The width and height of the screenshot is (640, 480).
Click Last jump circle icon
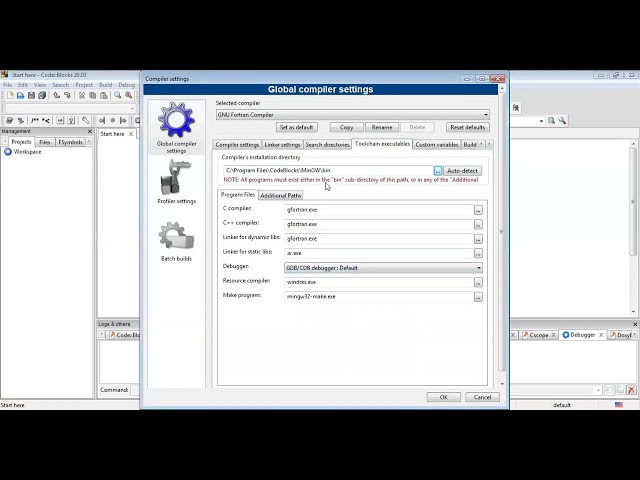pyautogui.click(x=113, y=120)
